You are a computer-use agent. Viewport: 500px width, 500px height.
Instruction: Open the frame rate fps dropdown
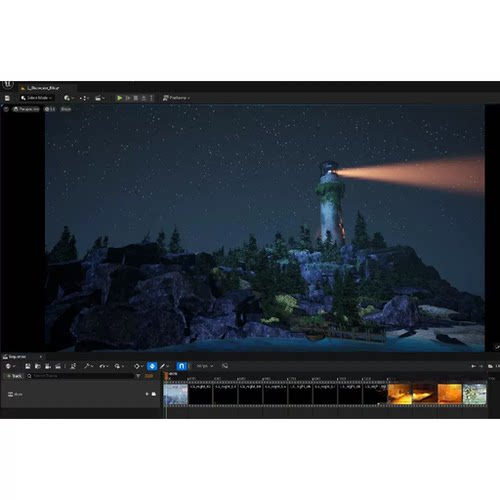[x=205, y=366]
